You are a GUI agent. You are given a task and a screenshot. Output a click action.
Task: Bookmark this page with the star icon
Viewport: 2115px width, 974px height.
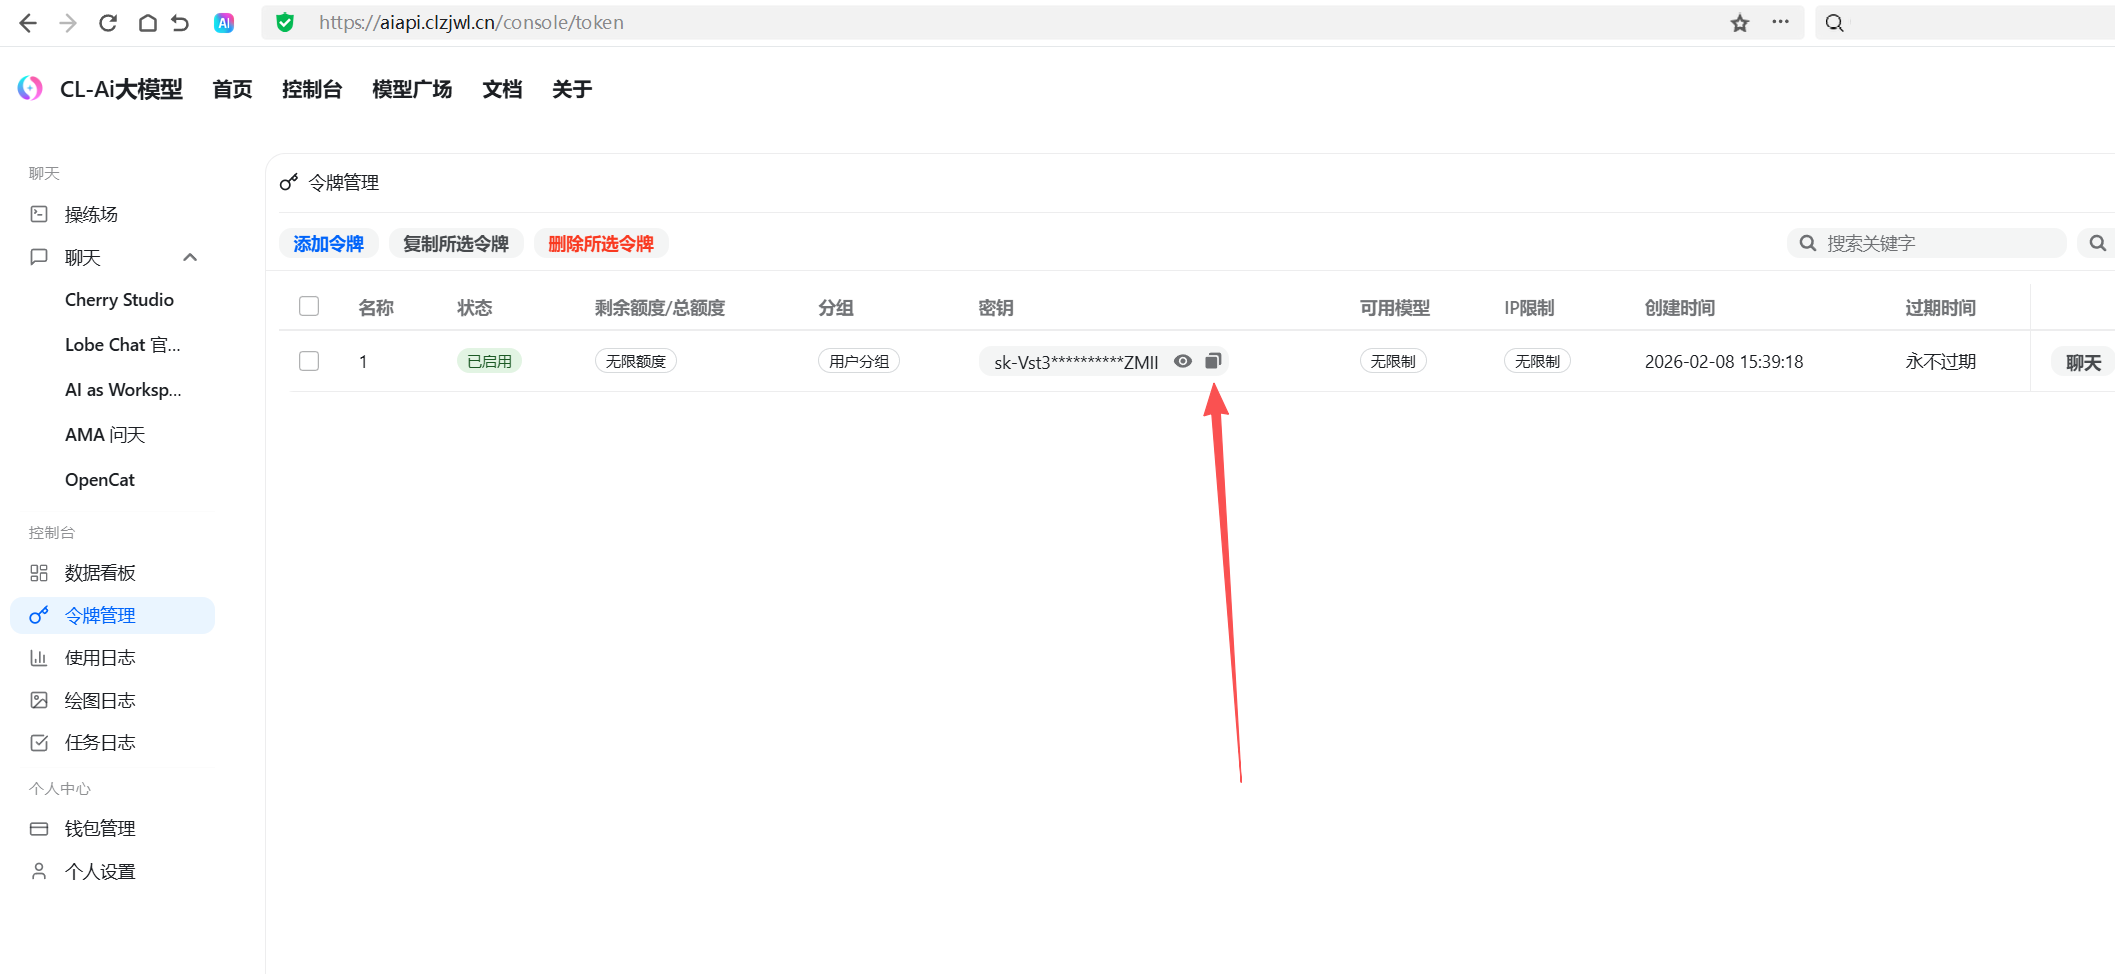click(1740, 23)
